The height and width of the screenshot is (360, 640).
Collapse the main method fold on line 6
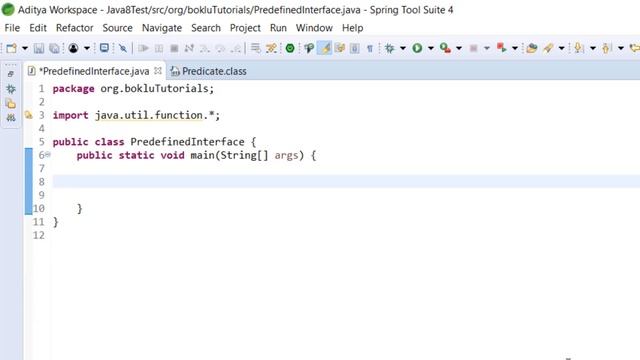tap(48, 154)
